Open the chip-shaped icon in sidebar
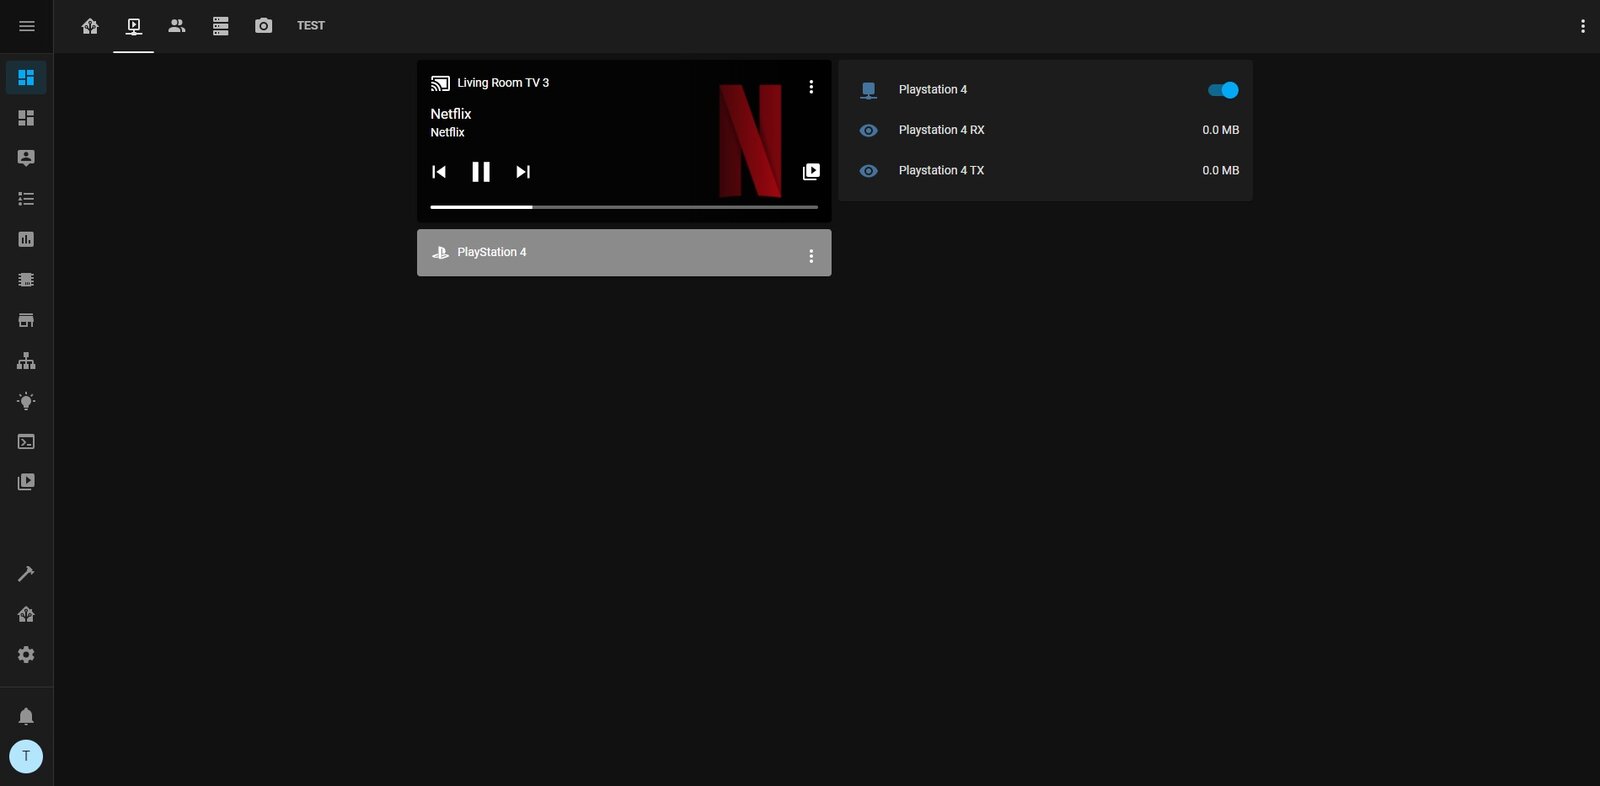 [26, 280]
